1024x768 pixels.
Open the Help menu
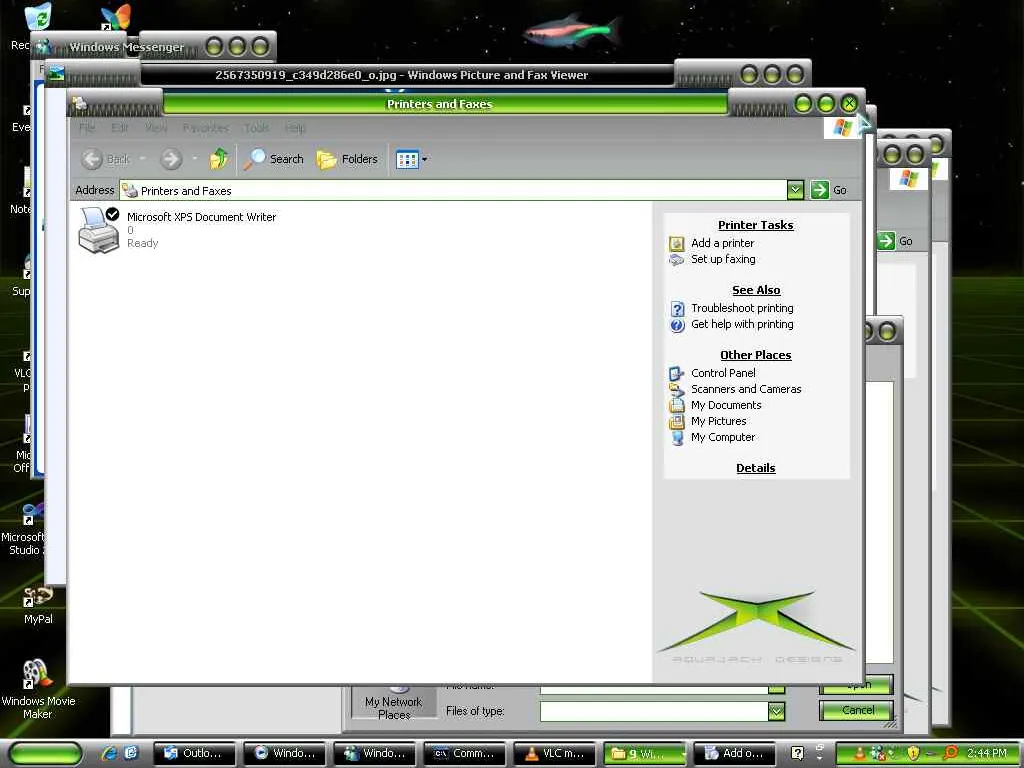295,128
